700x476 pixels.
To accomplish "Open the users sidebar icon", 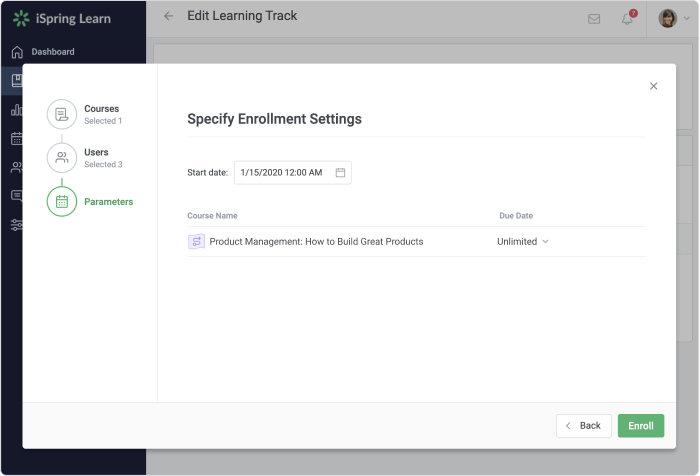I will 17,167.
